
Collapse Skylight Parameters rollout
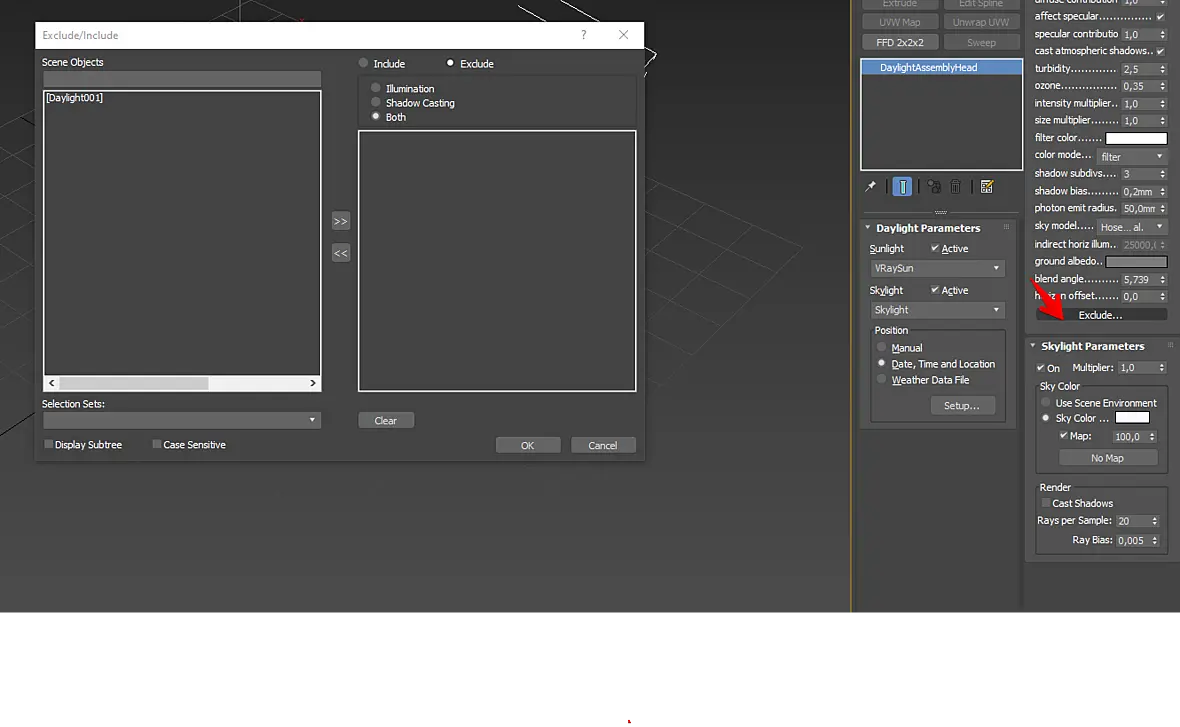(1032, 345)
